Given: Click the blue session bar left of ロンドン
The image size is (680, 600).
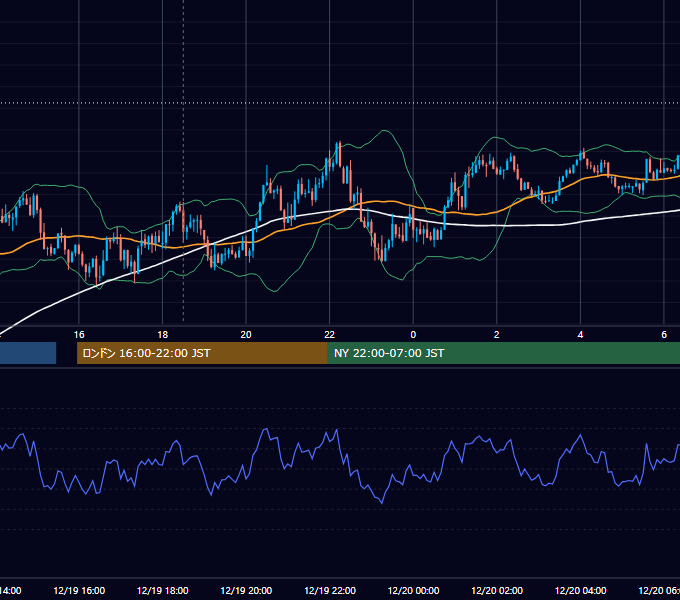Looking at the screenshot, I should (x=28, y=353).
